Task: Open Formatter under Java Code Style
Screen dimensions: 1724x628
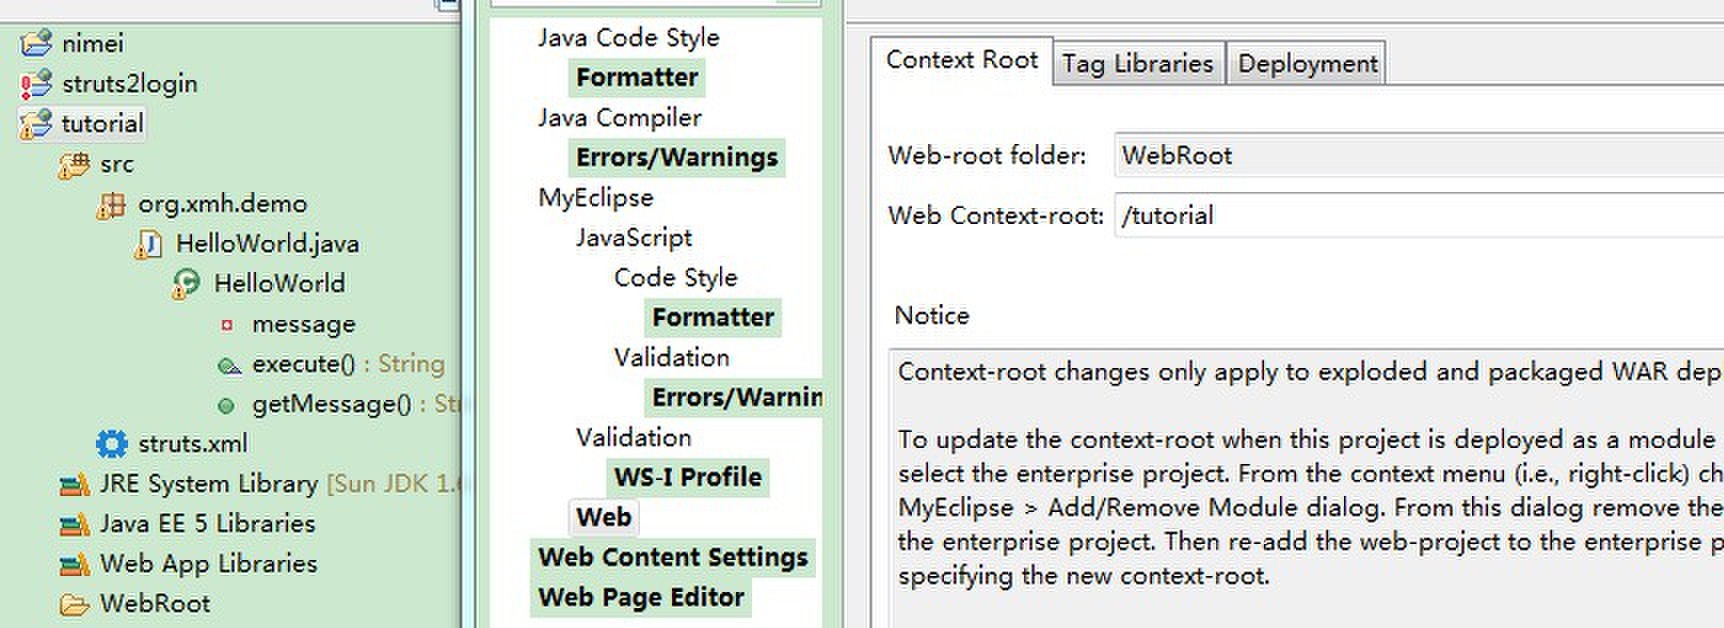Action: pyautogui.click(x=637, y=77)
